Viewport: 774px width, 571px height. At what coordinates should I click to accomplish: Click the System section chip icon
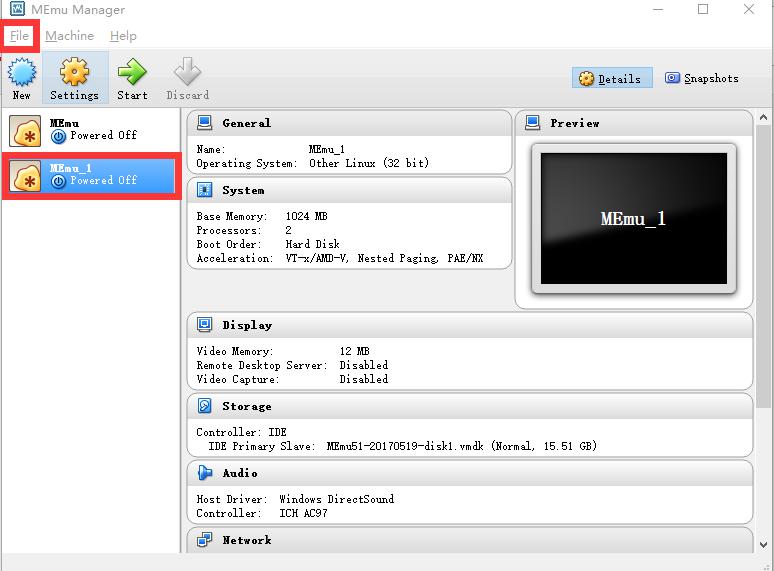click(x=205, y=190)
